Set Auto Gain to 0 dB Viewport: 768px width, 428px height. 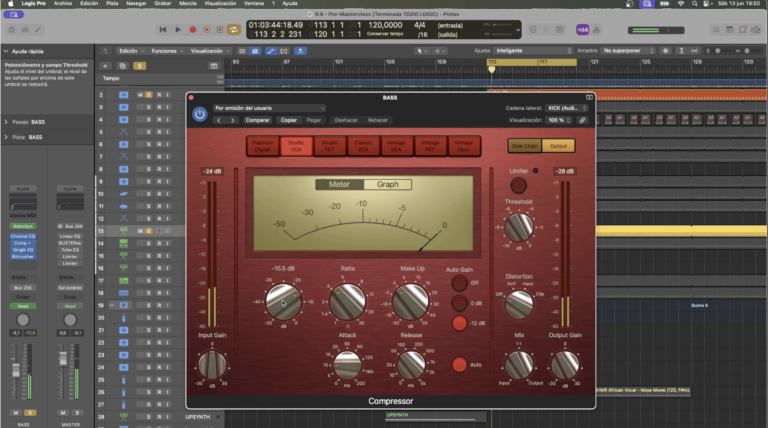(459, 303)
